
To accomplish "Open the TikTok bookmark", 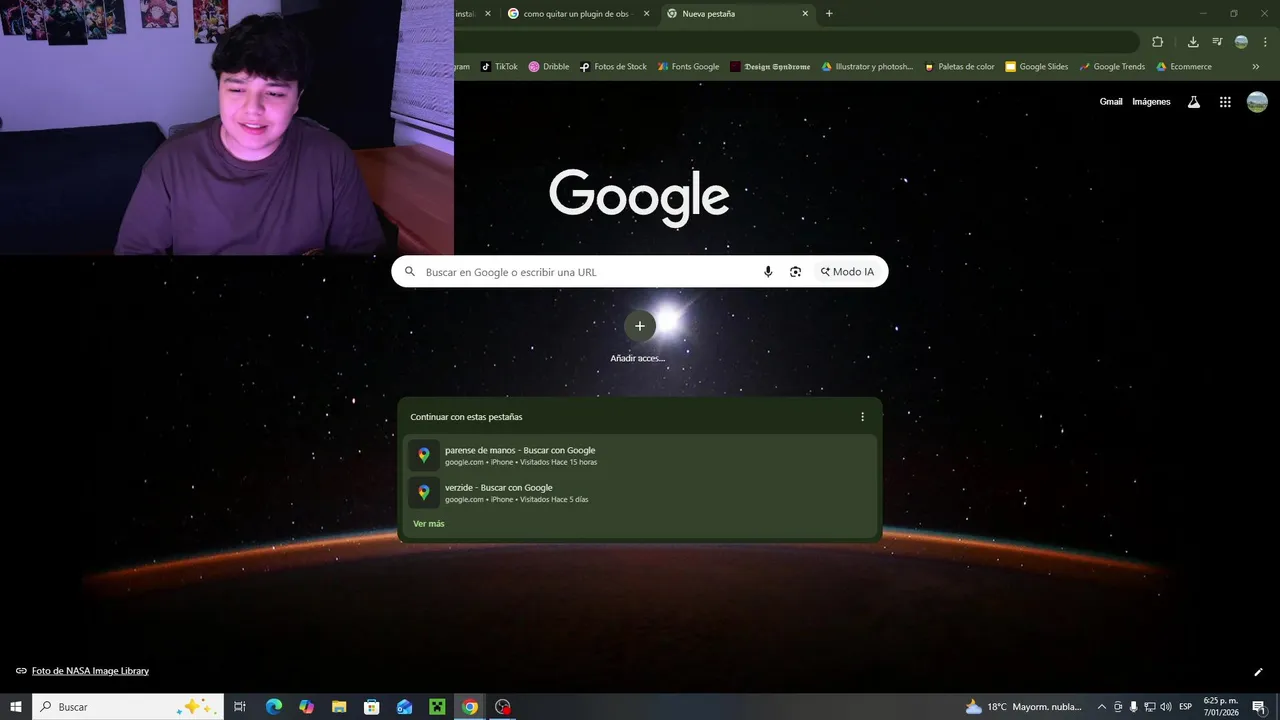I will pyautogui.click(x=499, y=67).
